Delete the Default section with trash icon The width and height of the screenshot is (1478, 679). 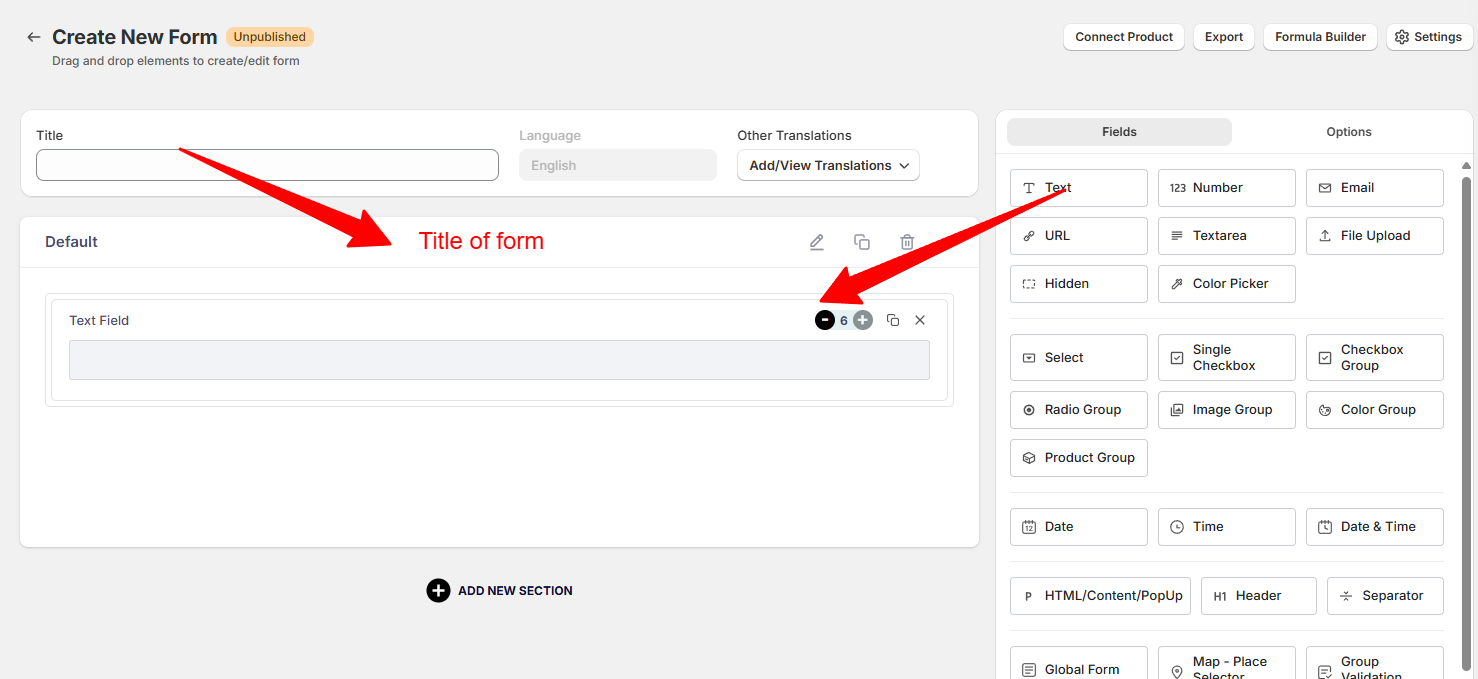pos(907,242)
